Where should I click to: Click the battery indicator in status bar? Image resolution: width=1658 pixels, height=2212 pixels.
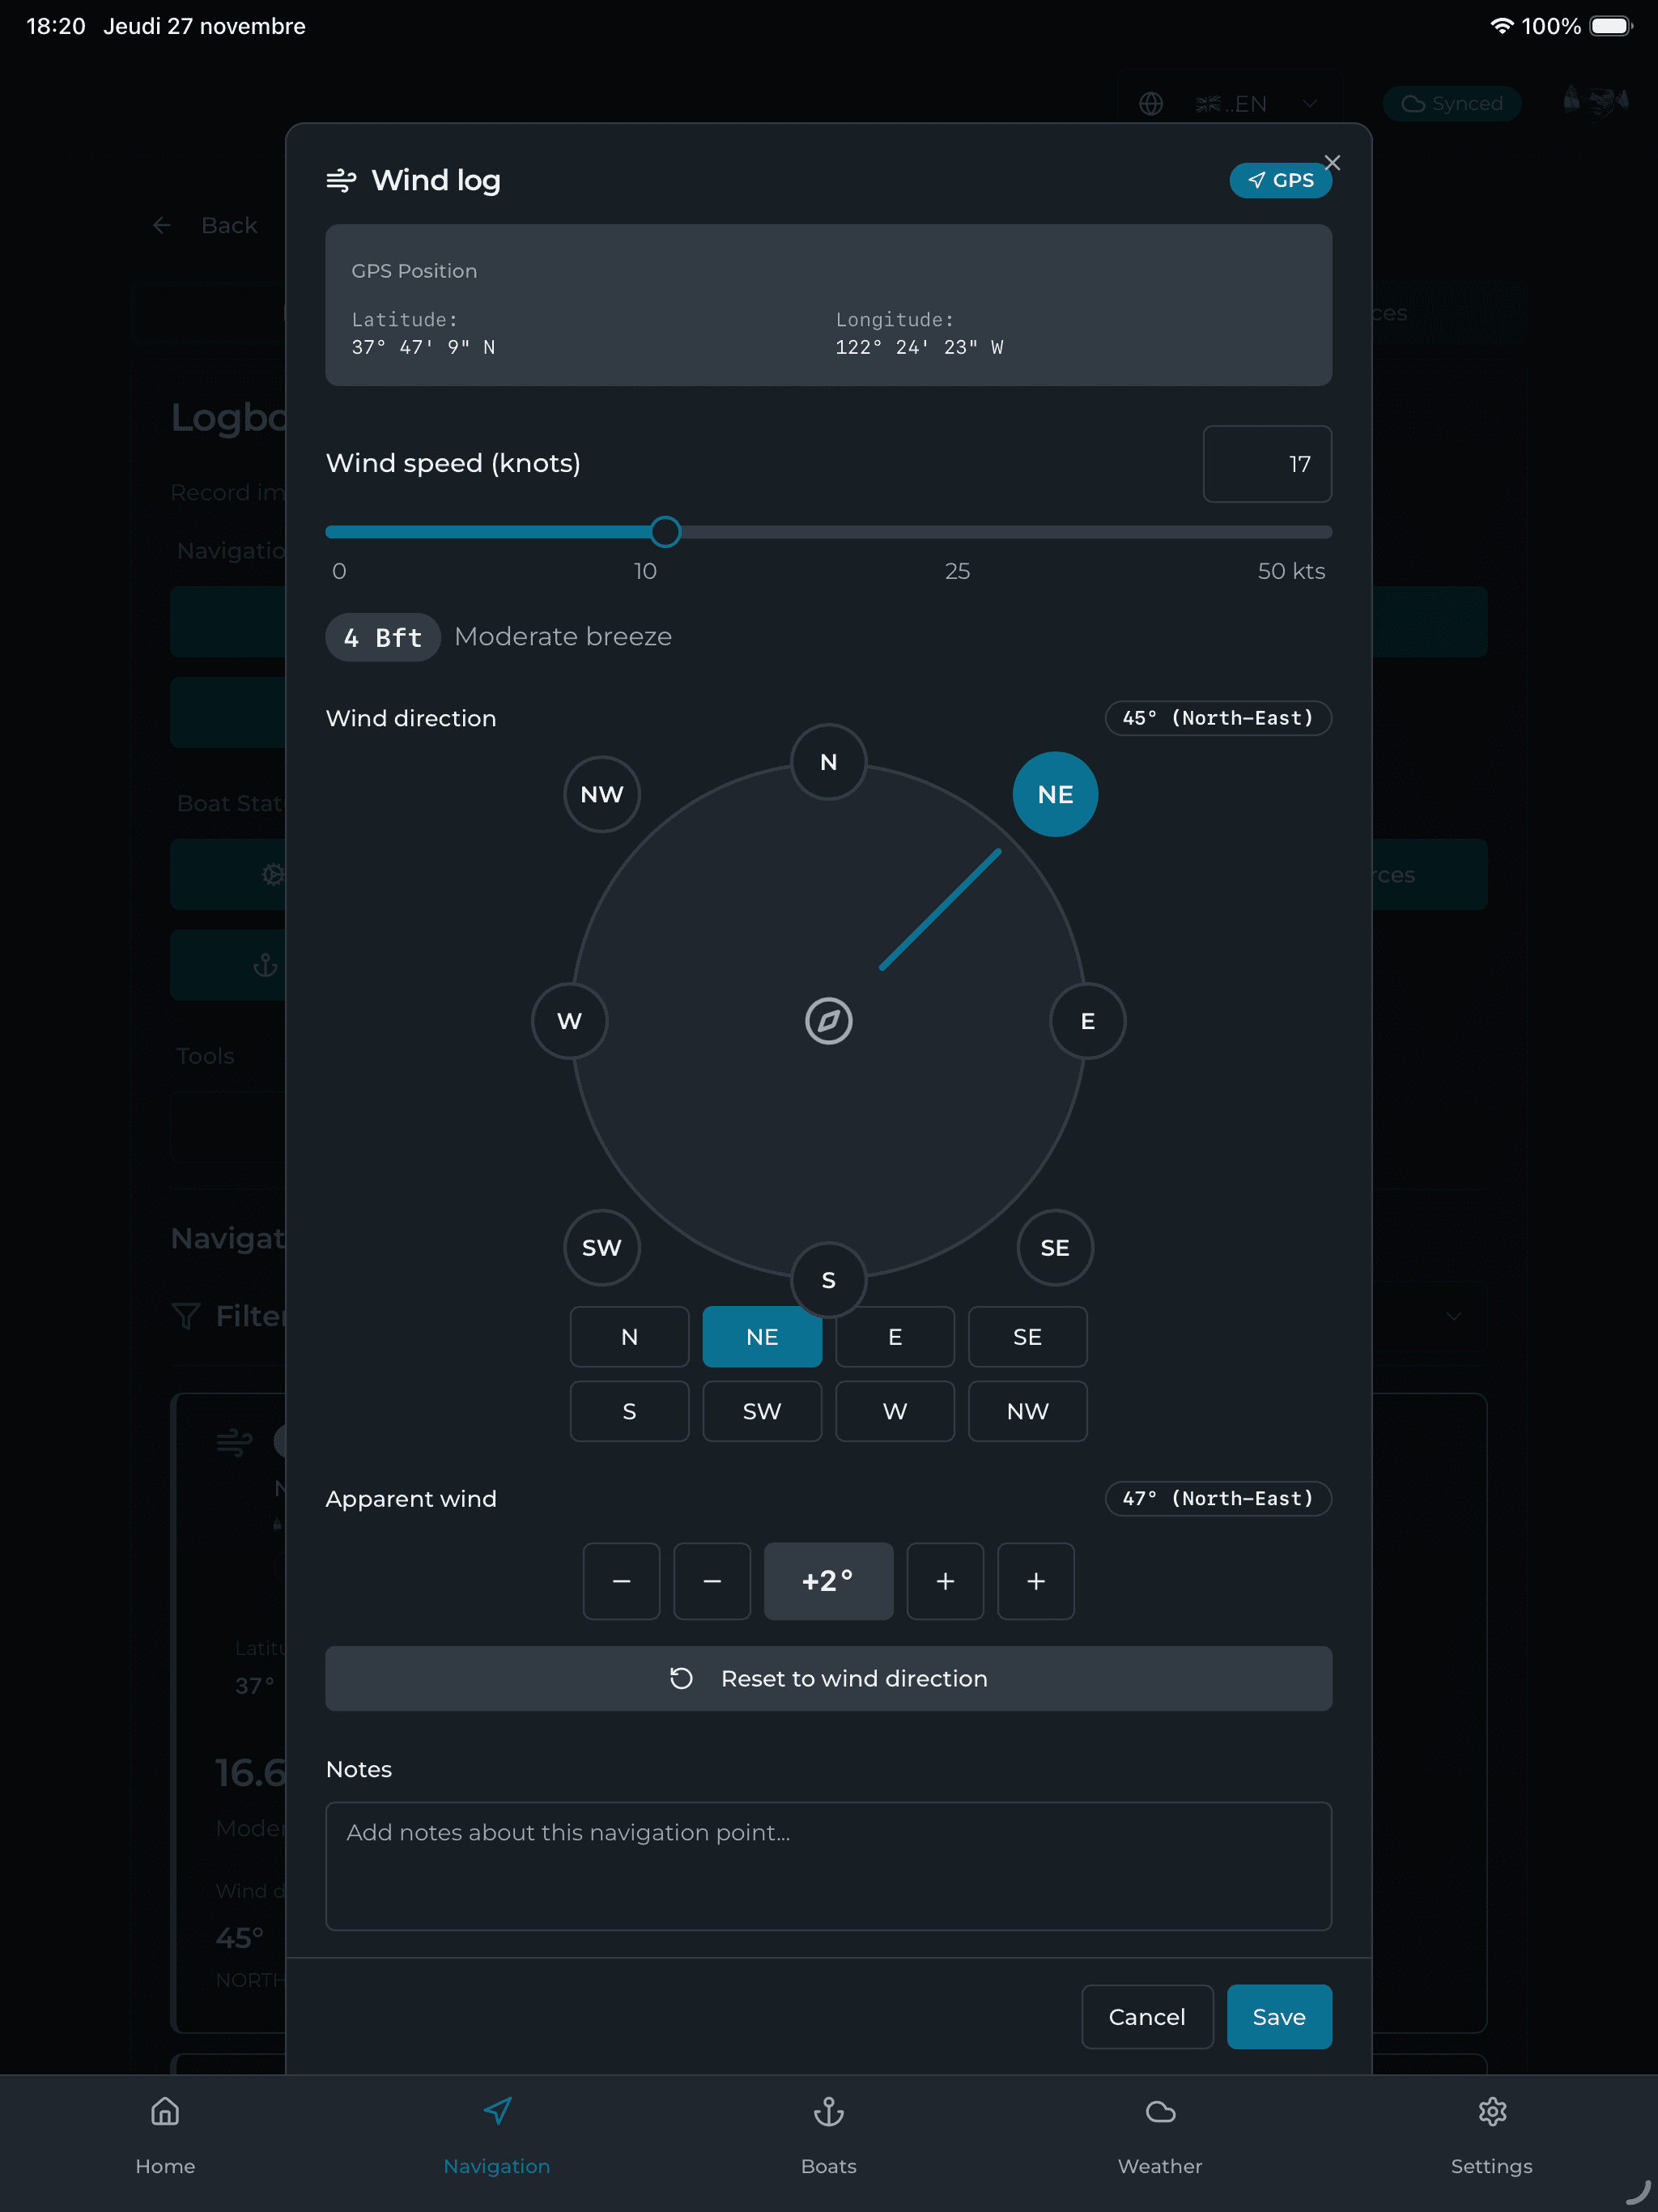pos(1610,26)
